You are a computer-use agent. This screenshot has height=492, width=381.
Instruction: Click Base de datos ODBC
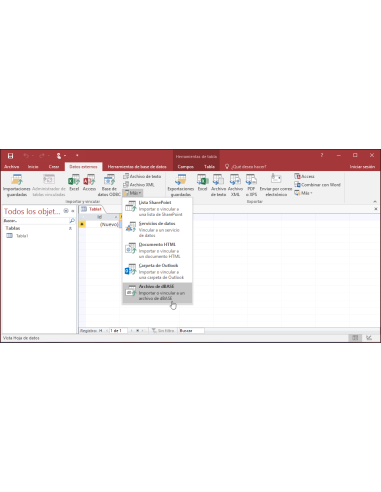[x=109, y=185]
